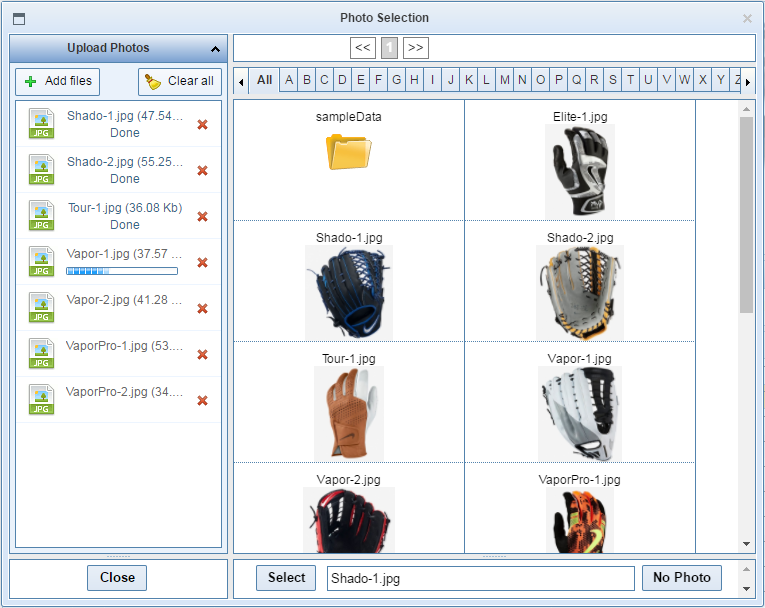
Task: Collapse the Upload Photos panel
Action: coord(215,49)
